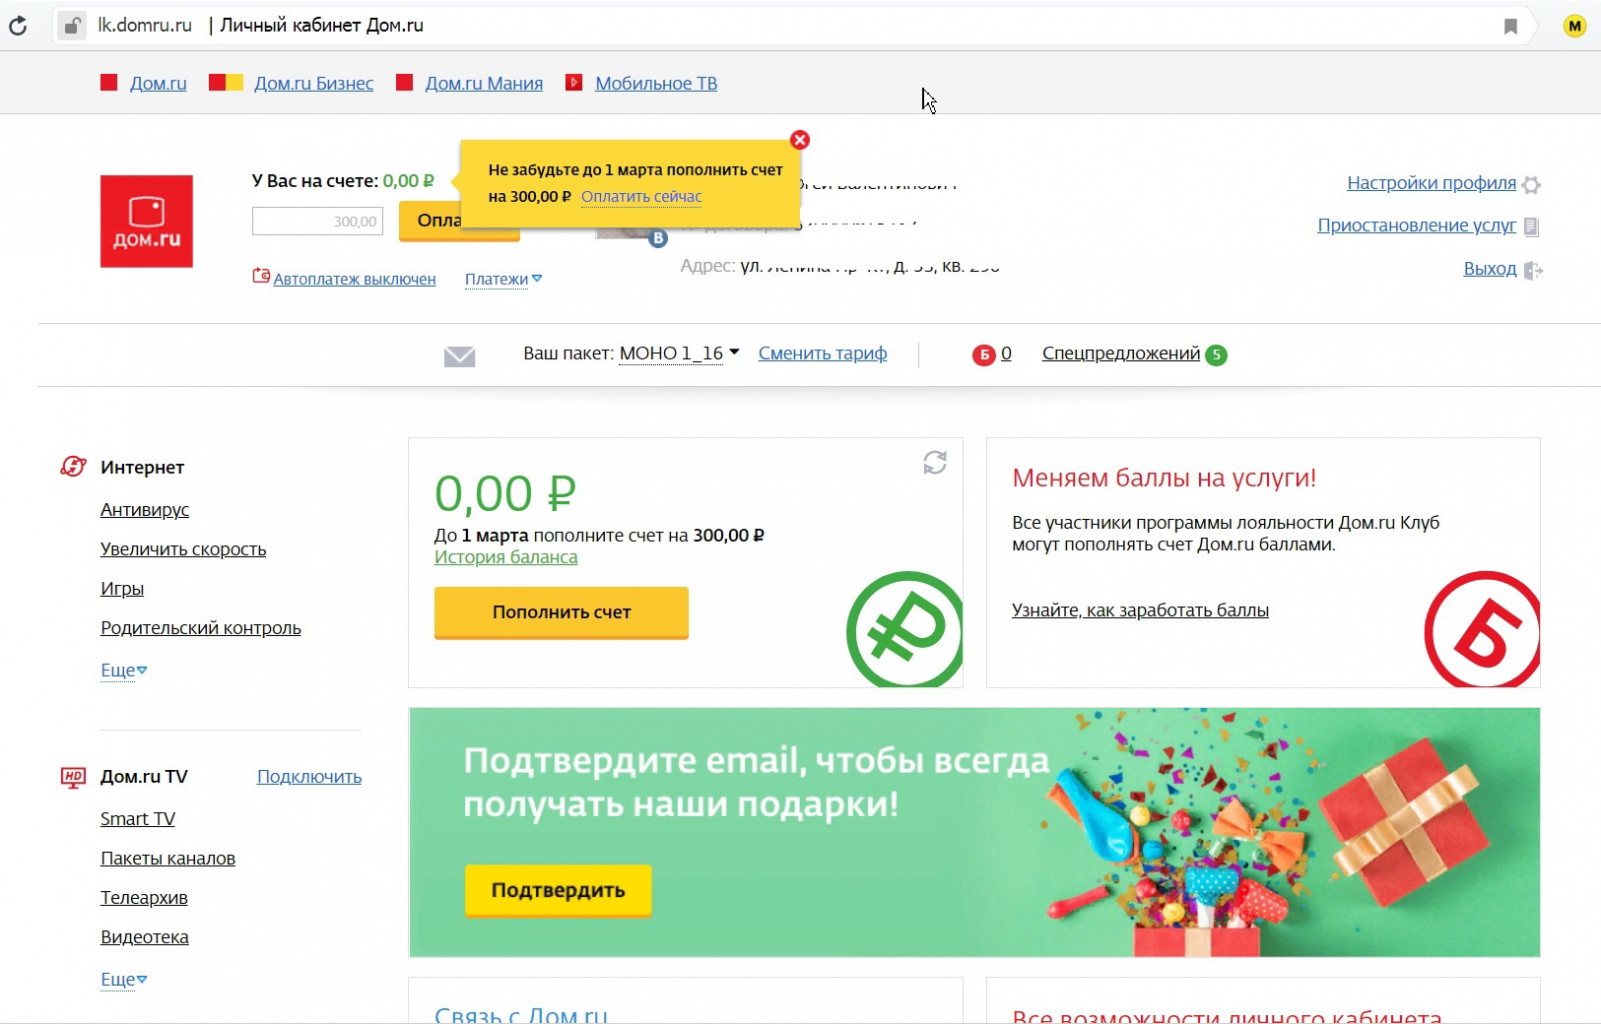Refresh balance using the circular arrows icon
Image resolution: width=1601 pixels, height=1024 pixels.
click(x=935, y=462)
